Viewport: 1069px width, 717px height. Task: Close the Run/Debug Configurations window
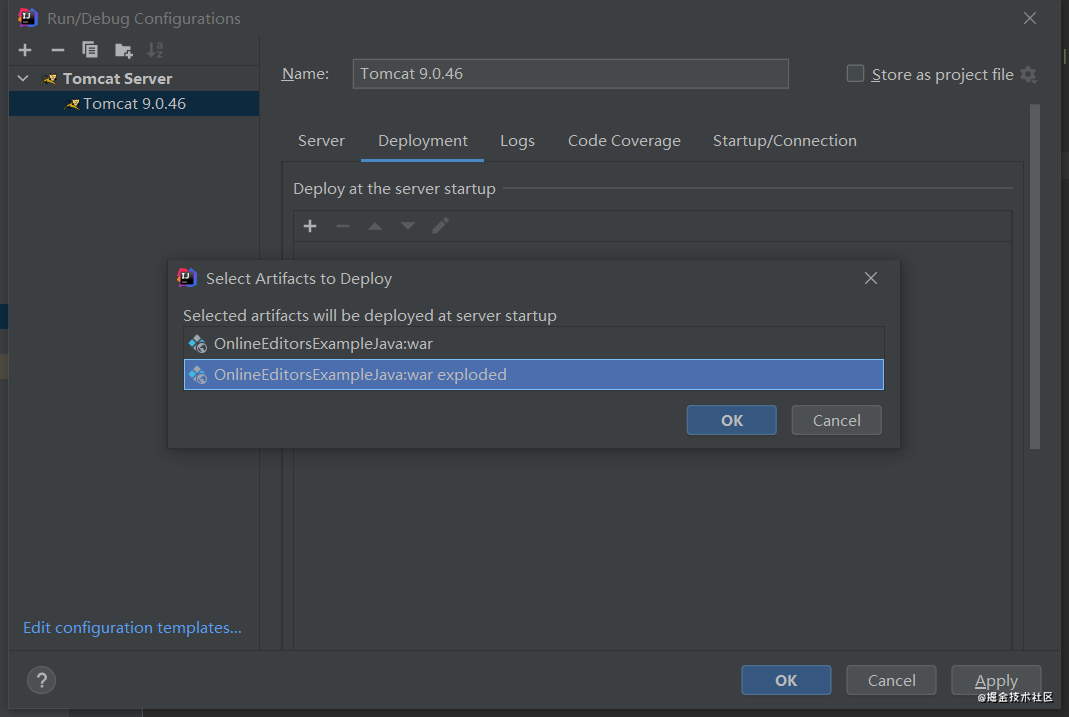[1029, 18]
